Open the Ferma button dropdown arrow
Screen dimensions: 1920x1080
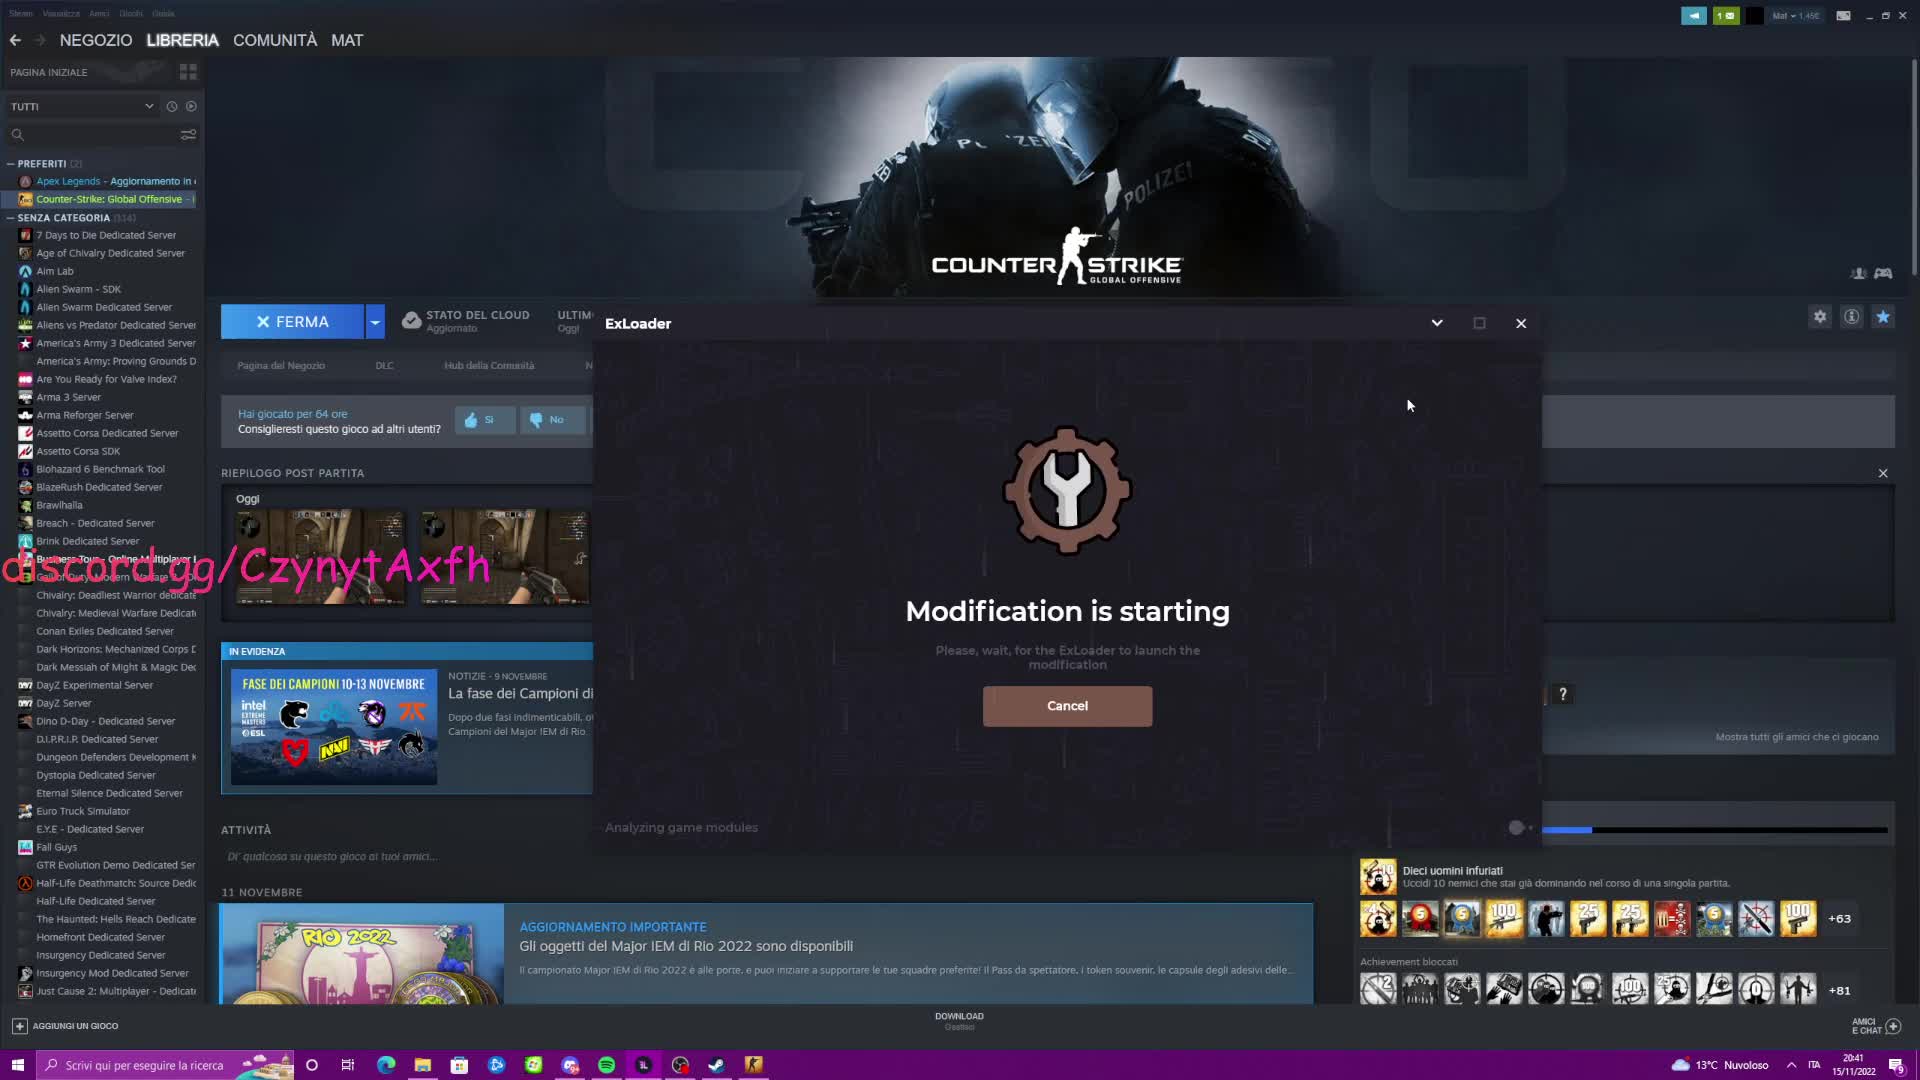click(374, 321)
